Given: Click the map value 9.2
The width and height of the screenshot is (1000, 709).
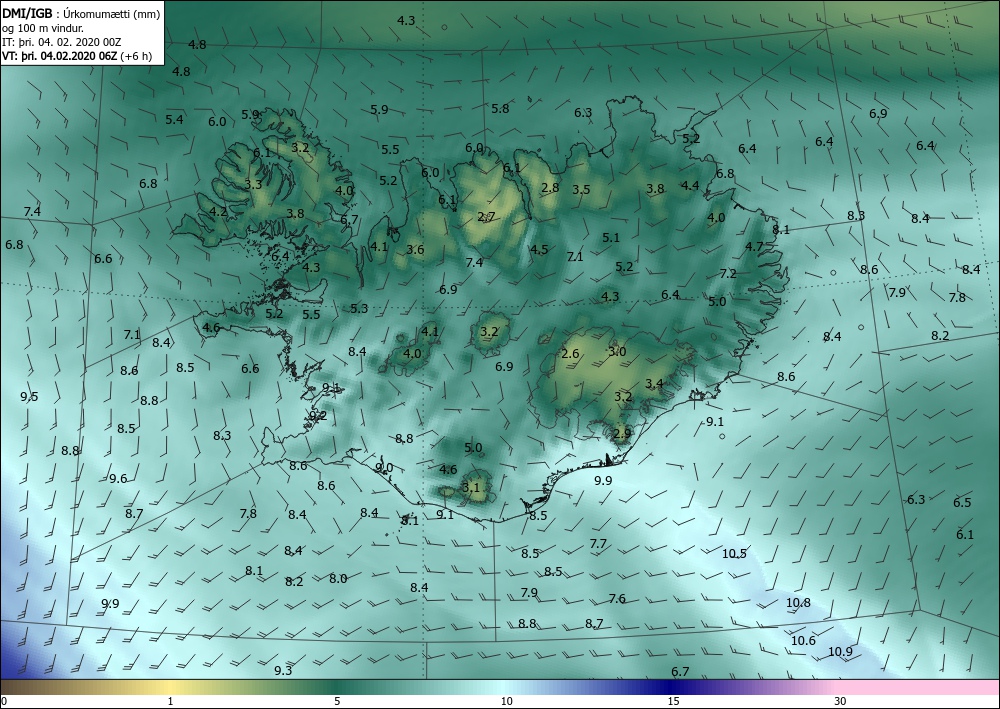Looking at the screenshot, I should tap(318, 416).
